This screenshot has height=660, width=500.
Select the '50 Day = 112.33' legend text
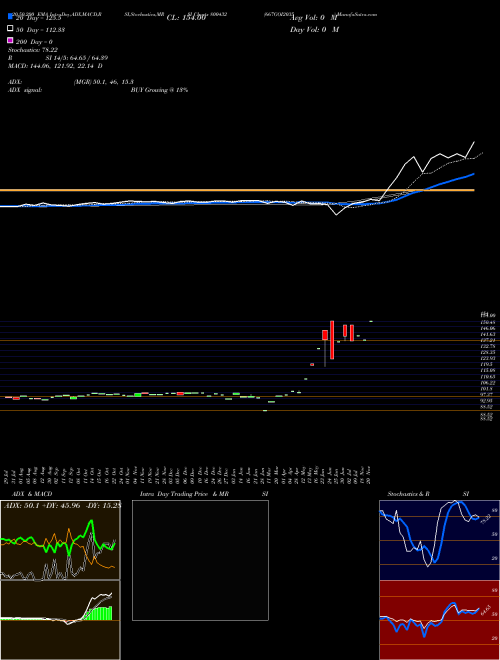[40, 30]
